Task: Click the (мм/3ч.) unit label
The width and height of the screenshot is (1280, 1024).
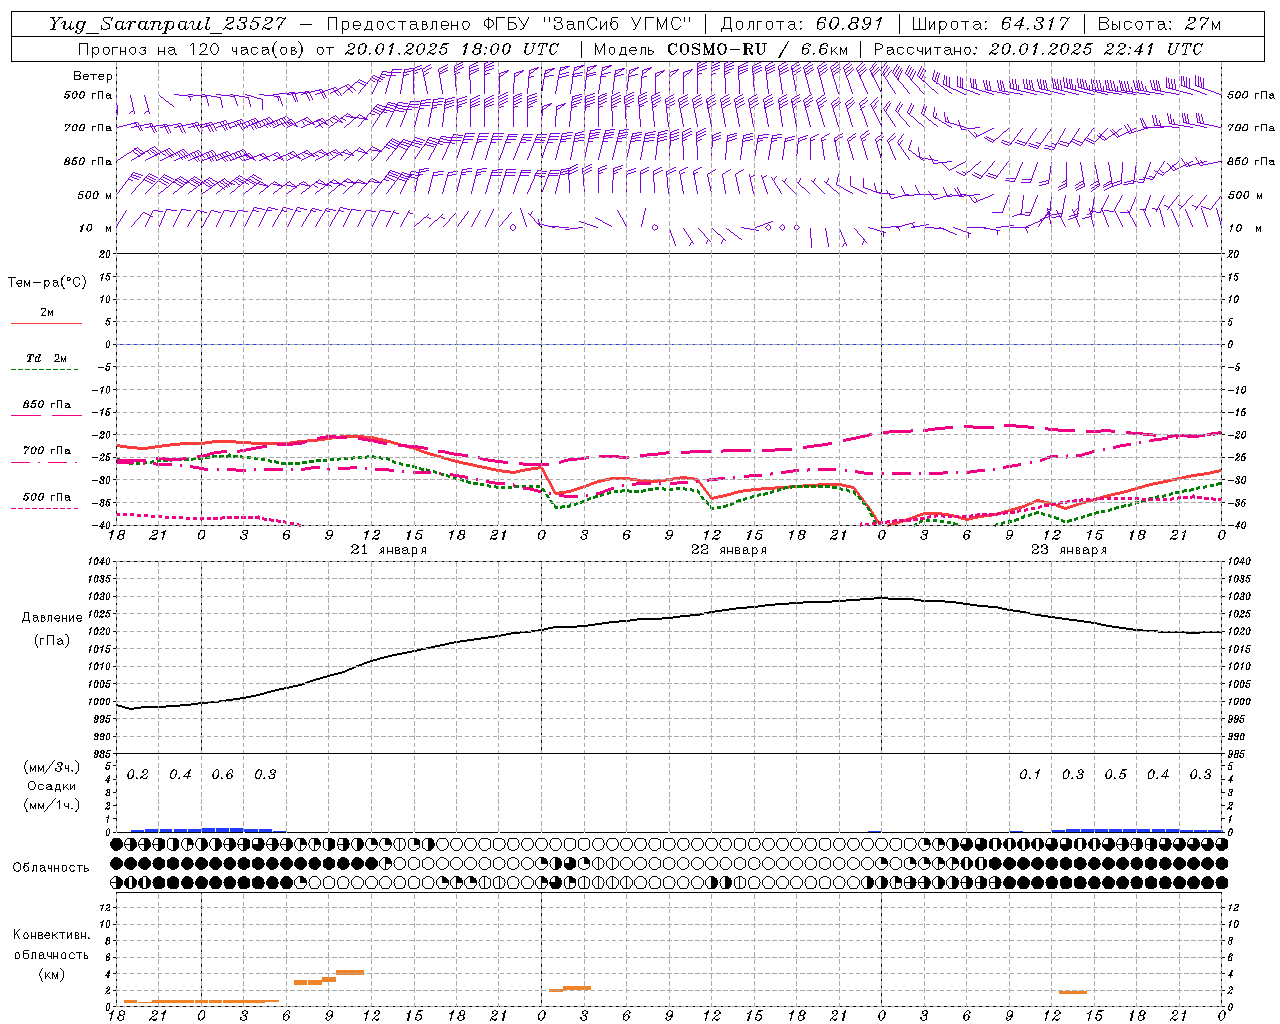Action: (52, 767)
